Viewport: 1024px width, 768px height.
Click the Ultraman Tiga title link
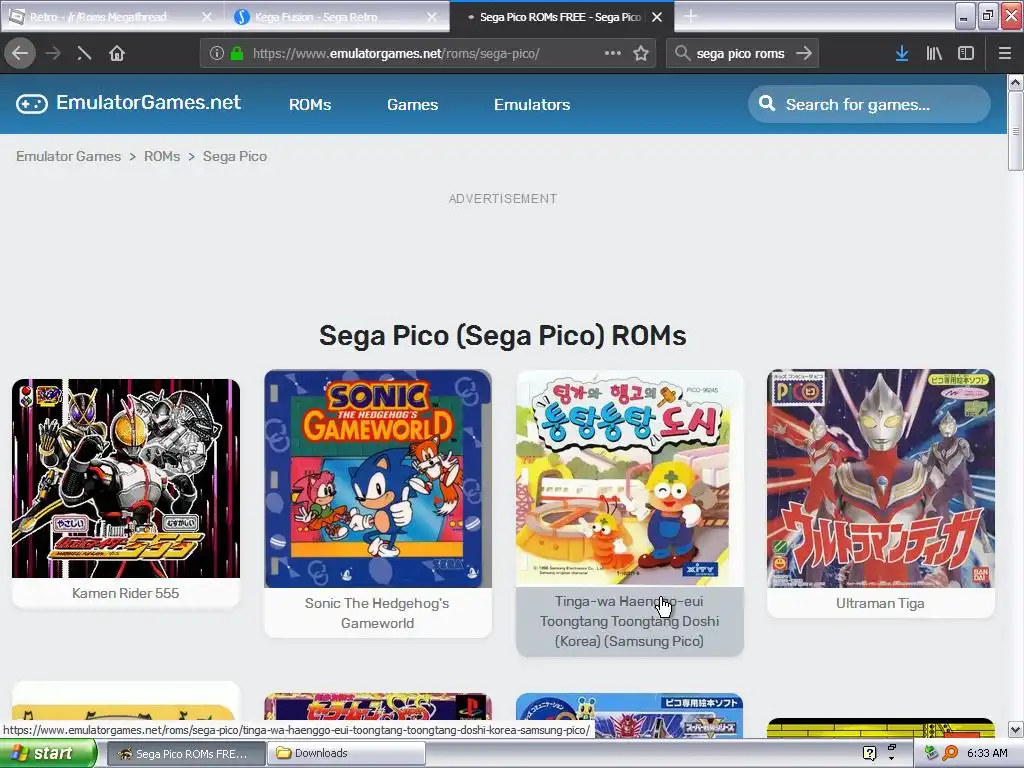click(880, 603)
